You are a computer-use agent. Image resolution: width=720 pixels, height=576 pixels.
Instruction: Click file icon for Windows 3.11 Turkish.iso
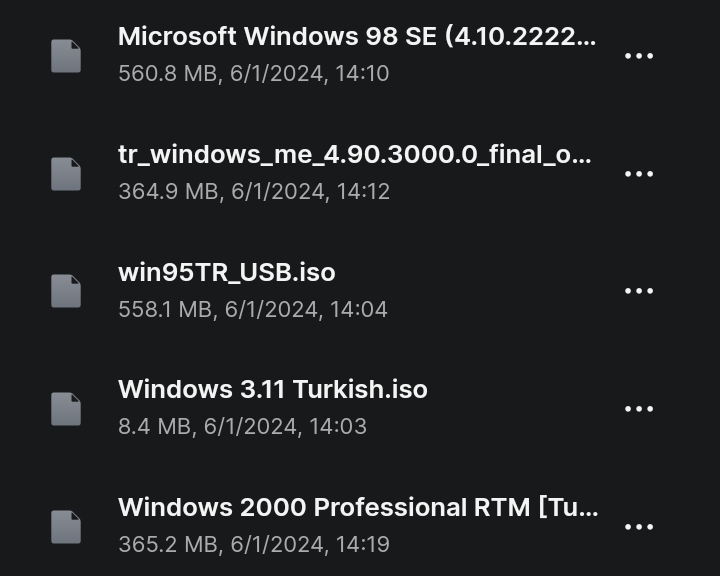pyautogui.click(x=66, y=409)
